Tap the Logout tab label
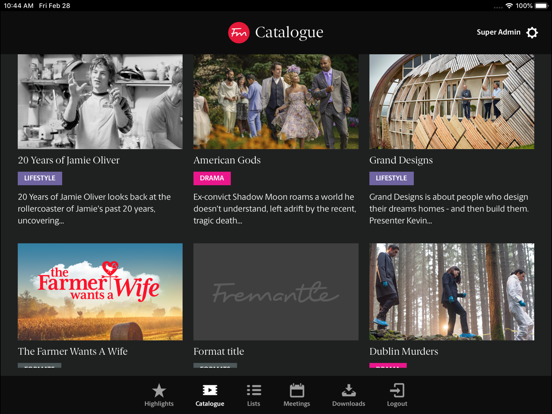 pos(397,404)
